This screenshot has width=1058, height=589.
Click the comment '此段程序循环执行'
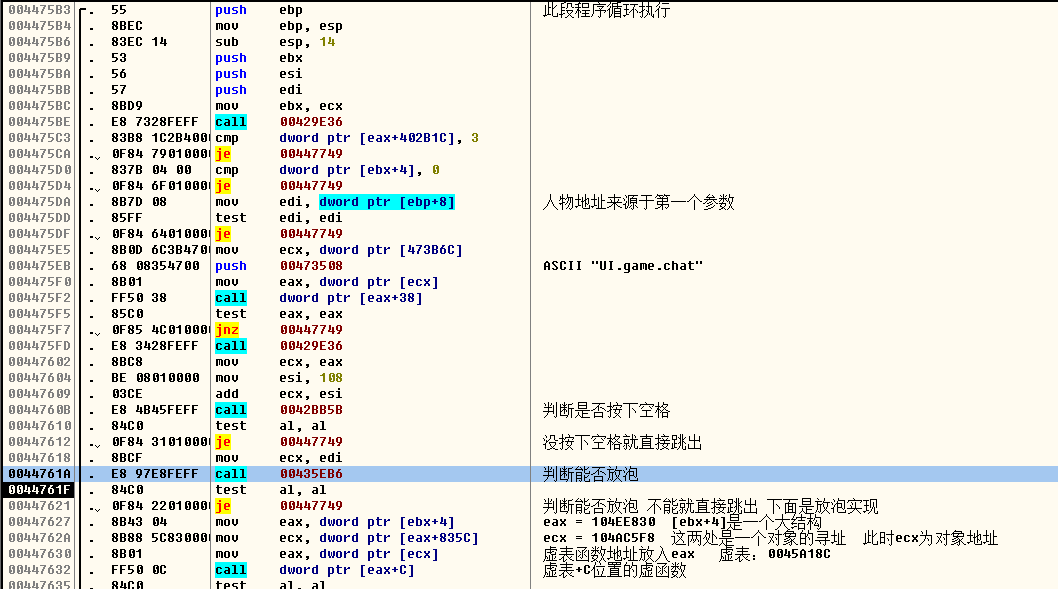tap(606, 10)
